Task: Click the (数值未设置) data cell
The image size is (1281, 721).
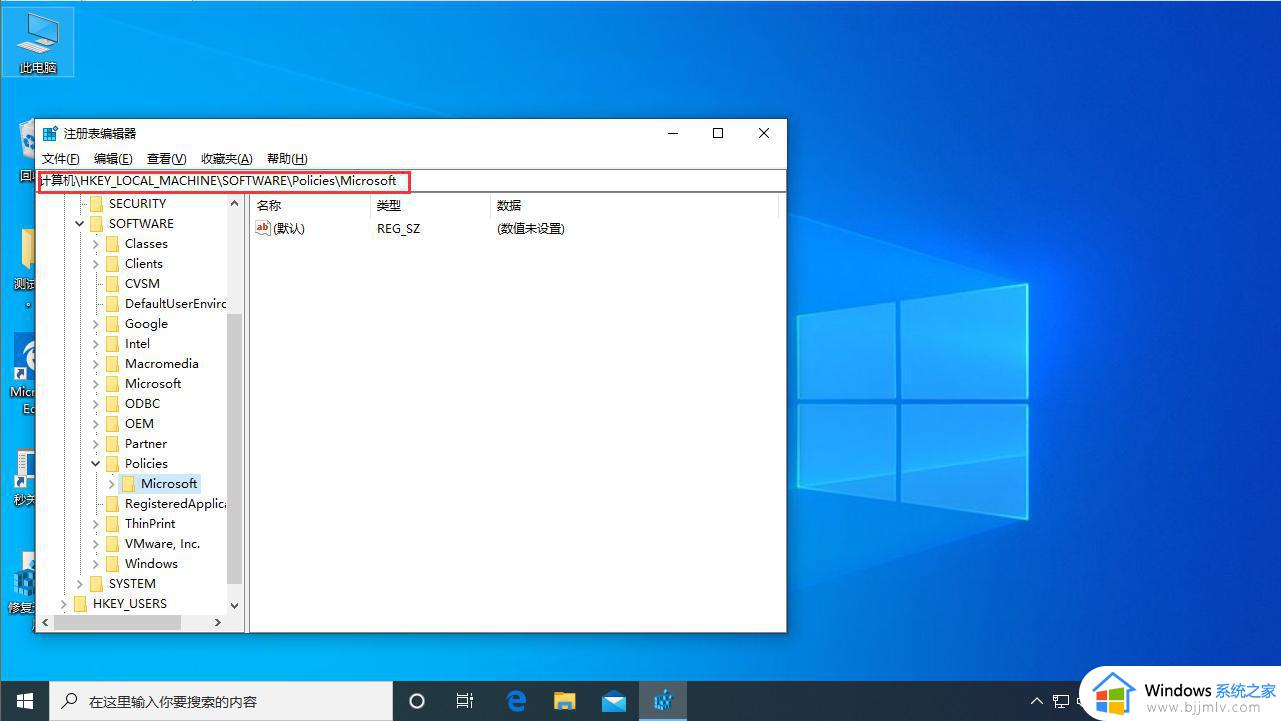Action: 530,228
